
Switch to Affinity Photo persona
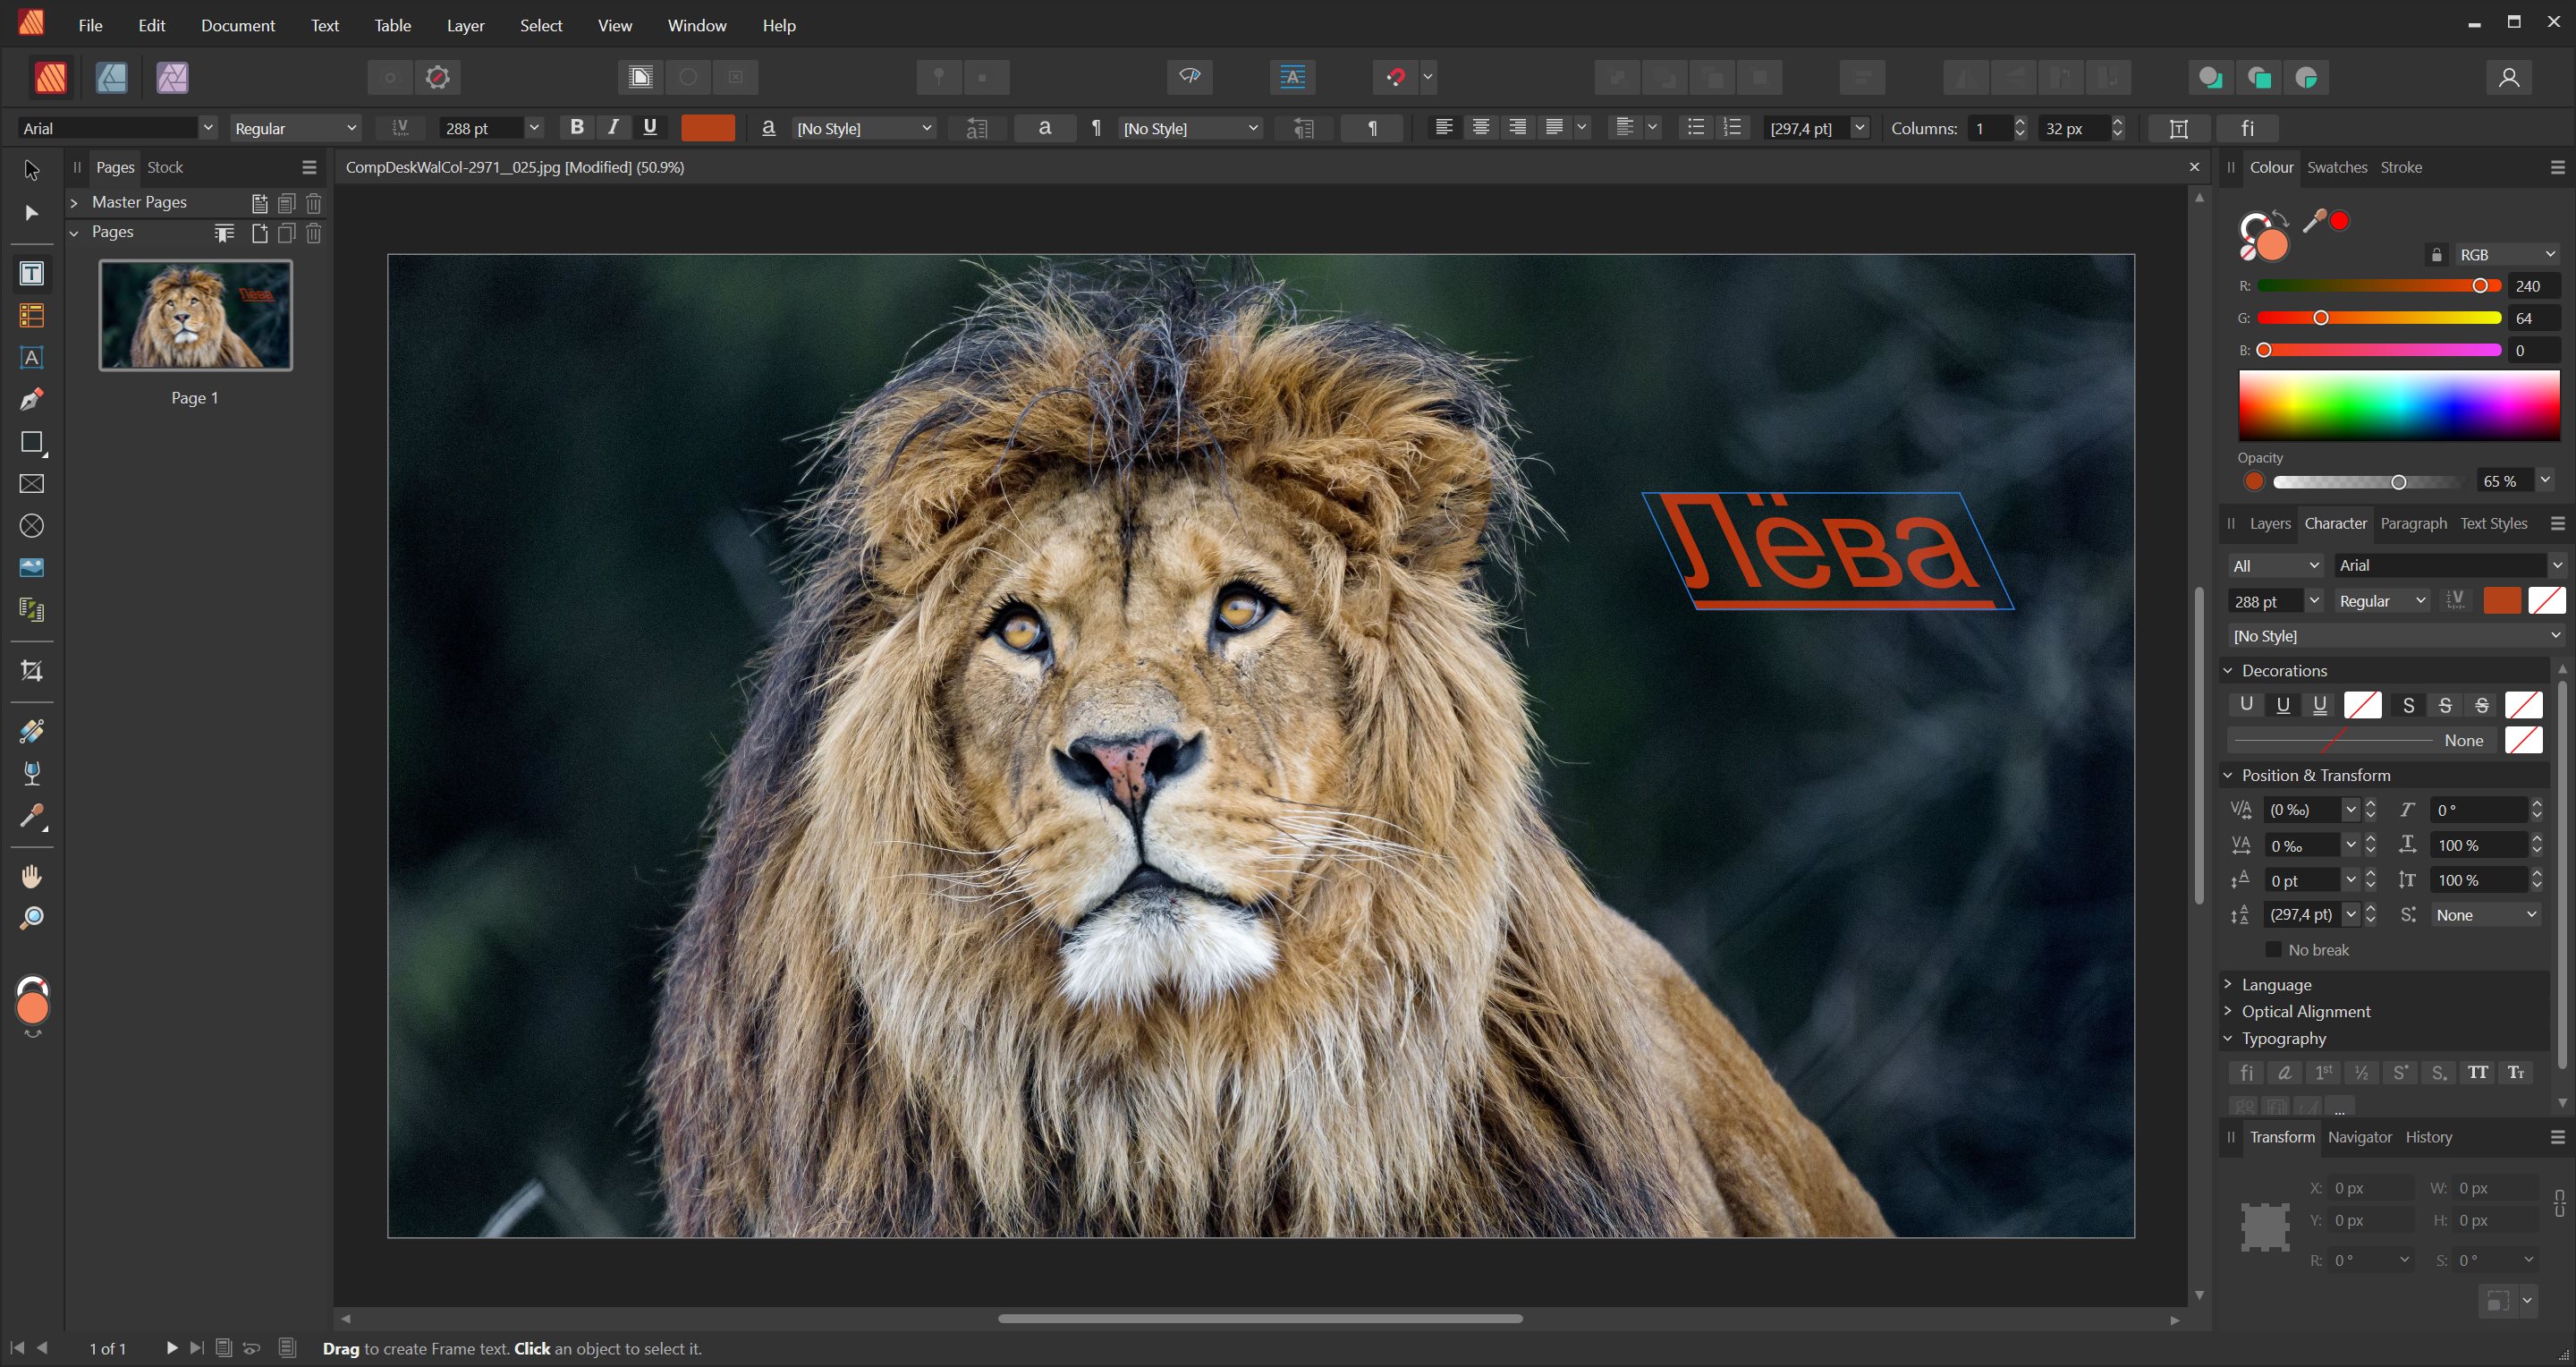coord(172,77)
